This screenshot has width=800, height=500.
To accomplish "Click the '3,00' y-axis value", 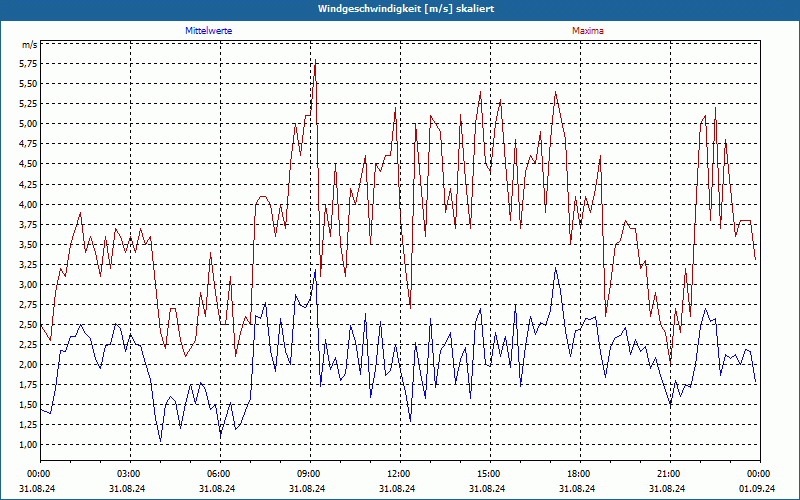I will click(x=28, y=284).
